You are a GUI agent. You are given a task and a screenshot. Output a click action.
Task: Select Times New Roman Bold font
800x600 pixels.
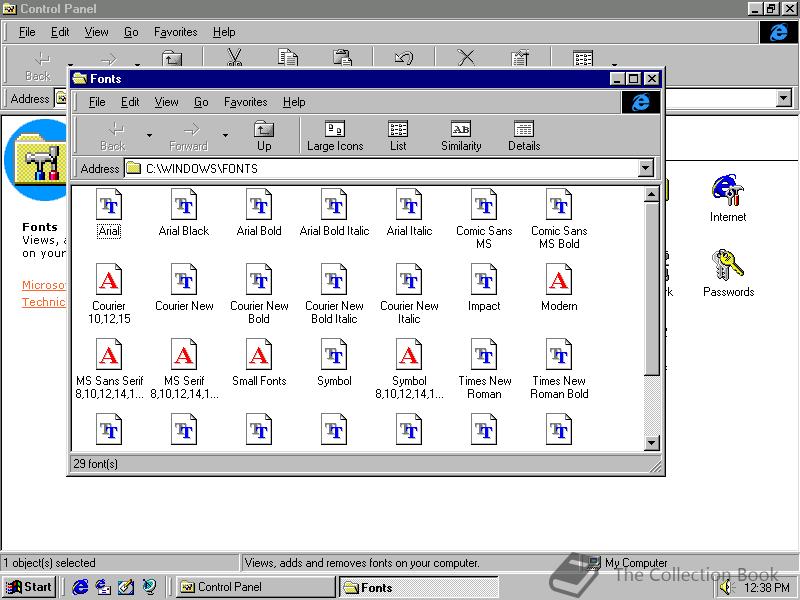click(x=559, y=369)
